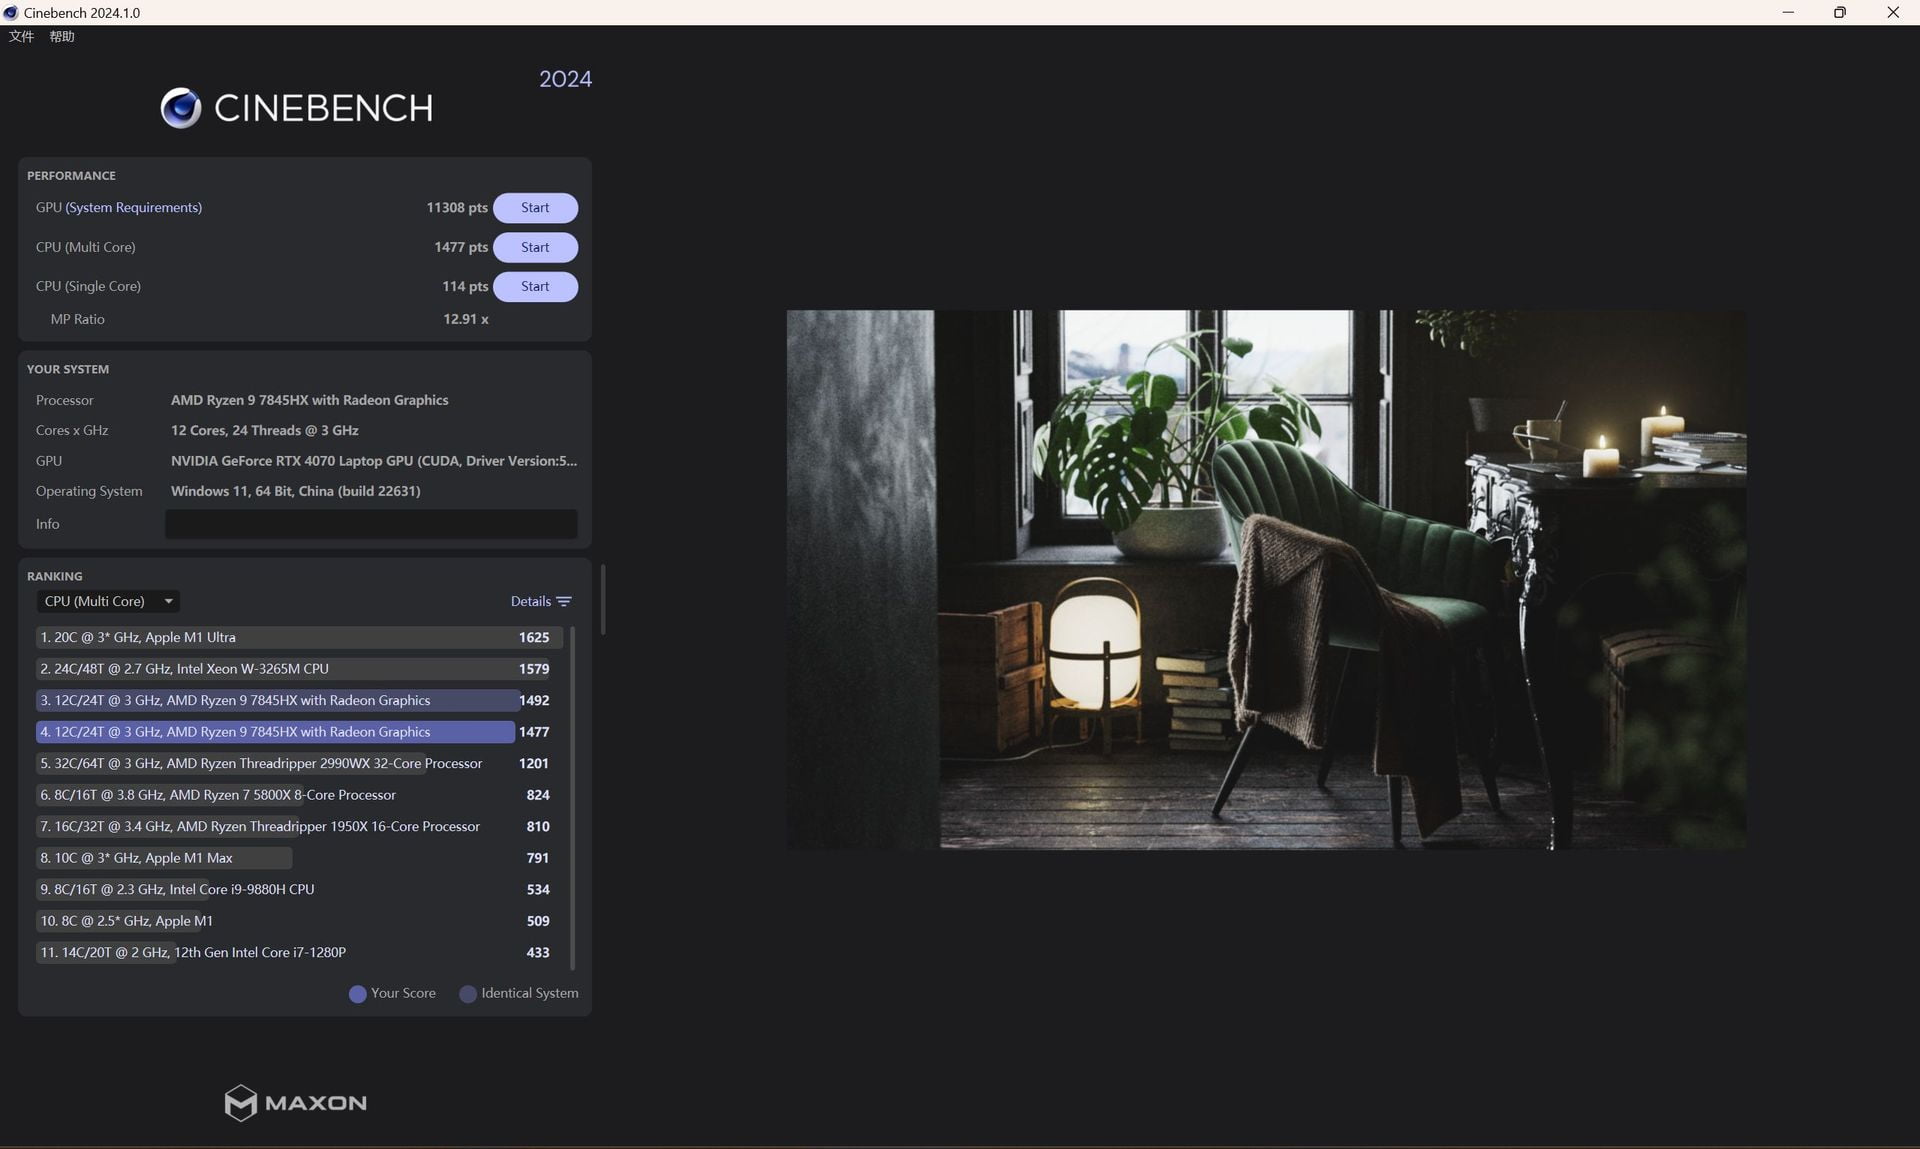Viewport: 1920px width, 1149px height.
Task: Select the Apple M1 Ultra ranking row
Action: point(299,637)
